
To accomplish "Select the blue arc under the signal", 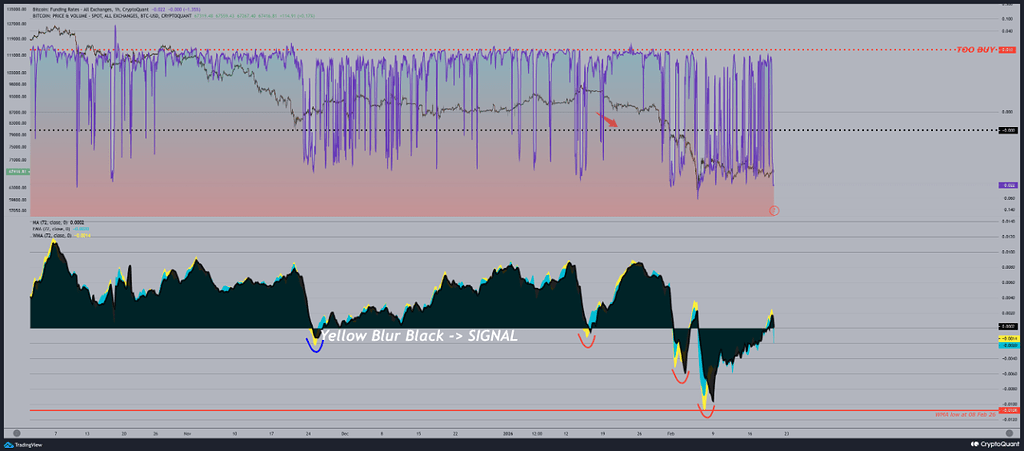I will pyautogui.click(x=316, y=346).
